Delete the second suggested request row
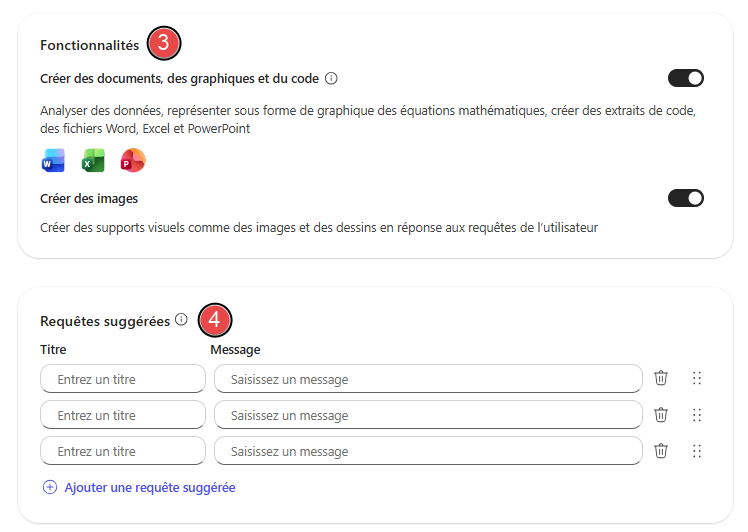The width and height of the screenshot is (748, 532). click(661, 414)
